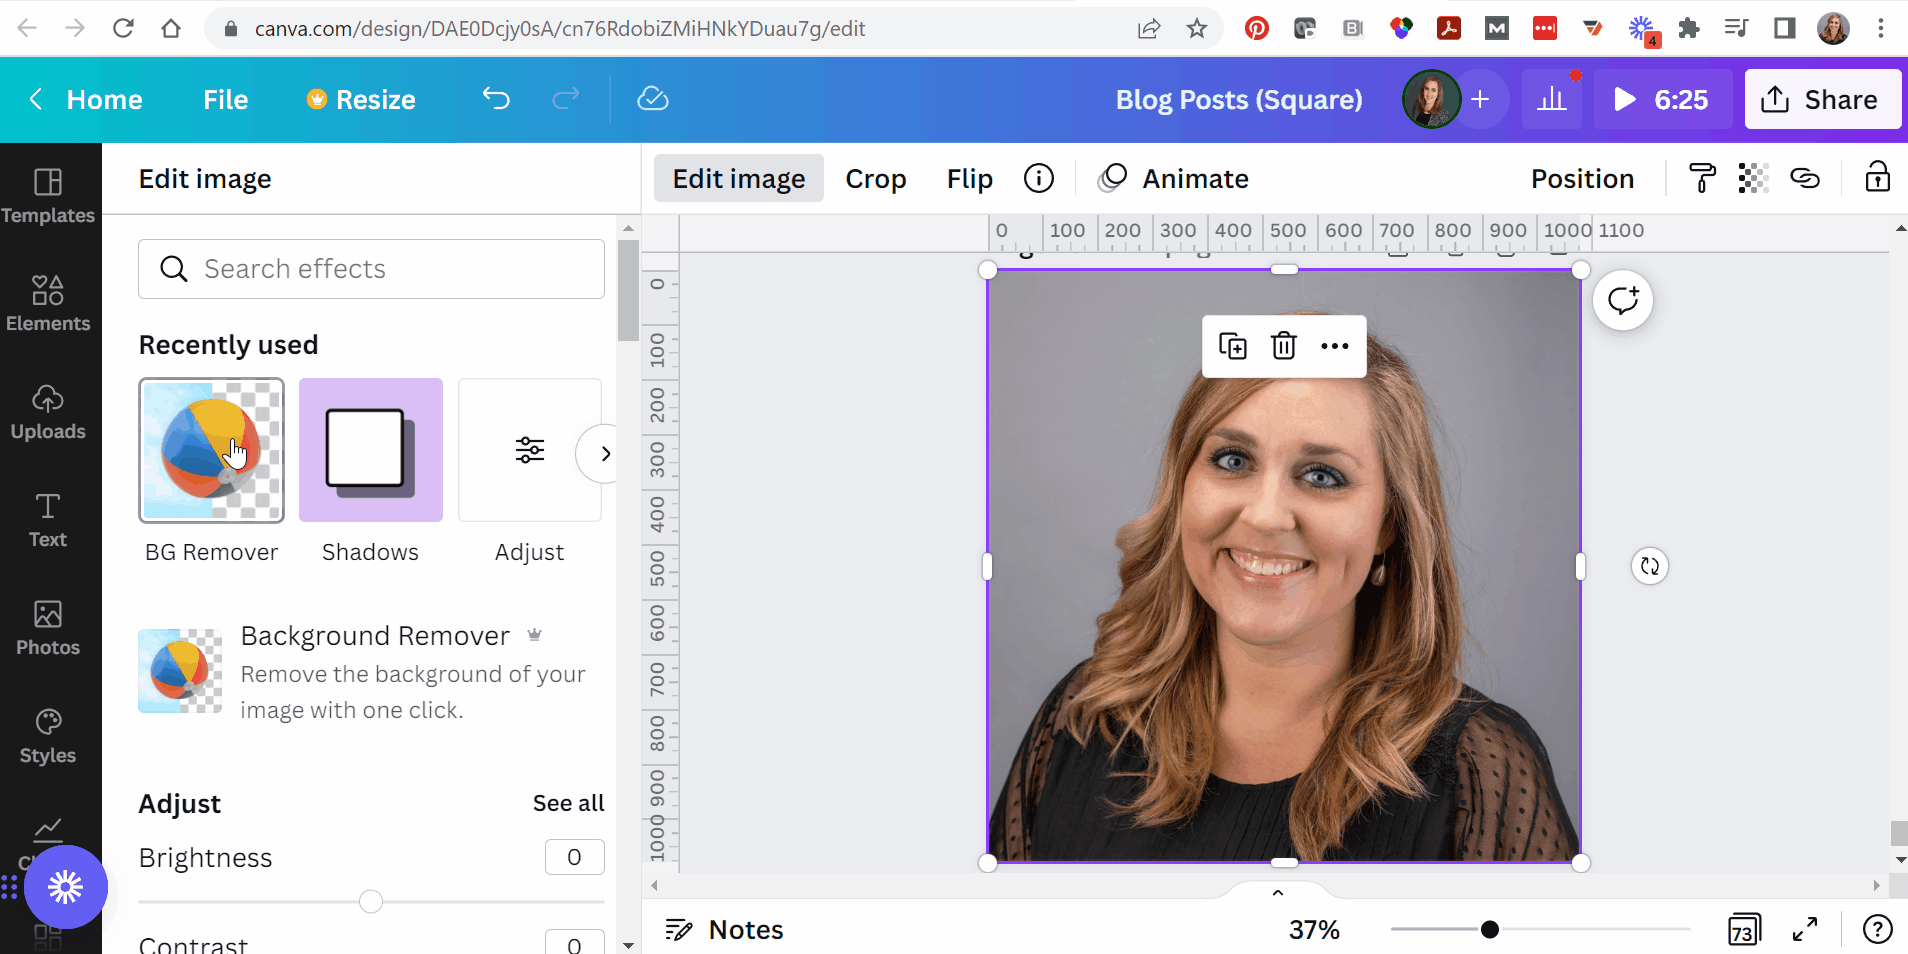Click the purple assistant floating button
The width and height of the screenshot is (1908, 954).
[66, 887]
